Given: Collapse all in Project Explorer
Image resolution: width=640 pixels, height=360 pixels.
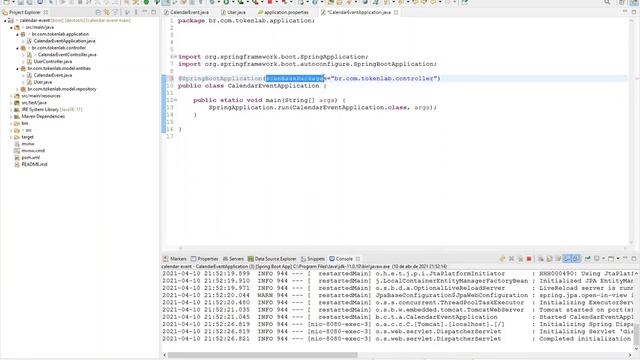Looking at the screenshot, I should [x=98, y=12].
